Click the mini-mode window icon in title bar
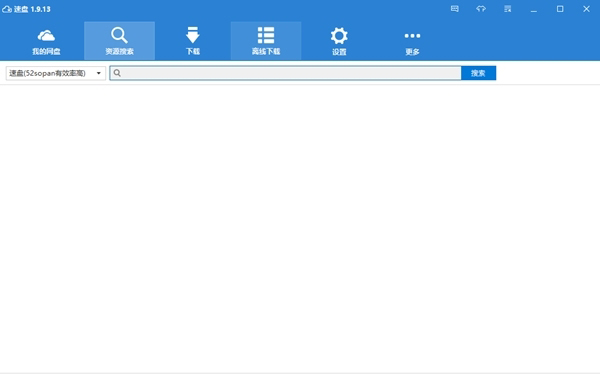 507,9
